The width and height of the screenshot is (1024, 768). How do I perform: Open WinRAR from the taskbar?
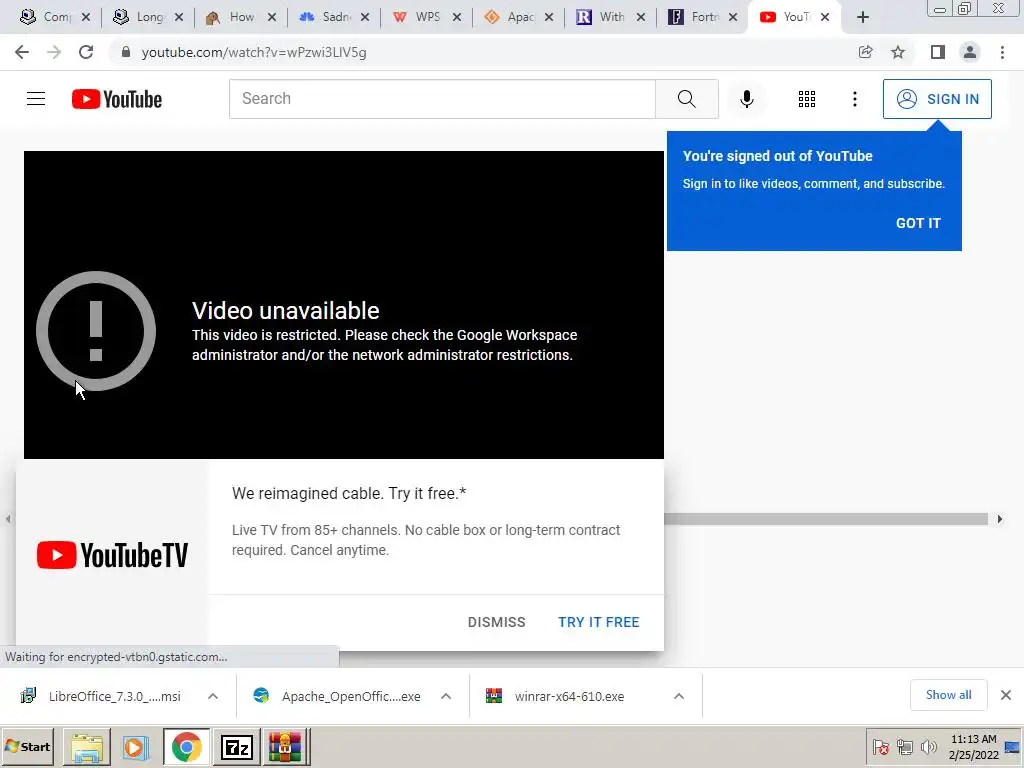tap(285, 746)
